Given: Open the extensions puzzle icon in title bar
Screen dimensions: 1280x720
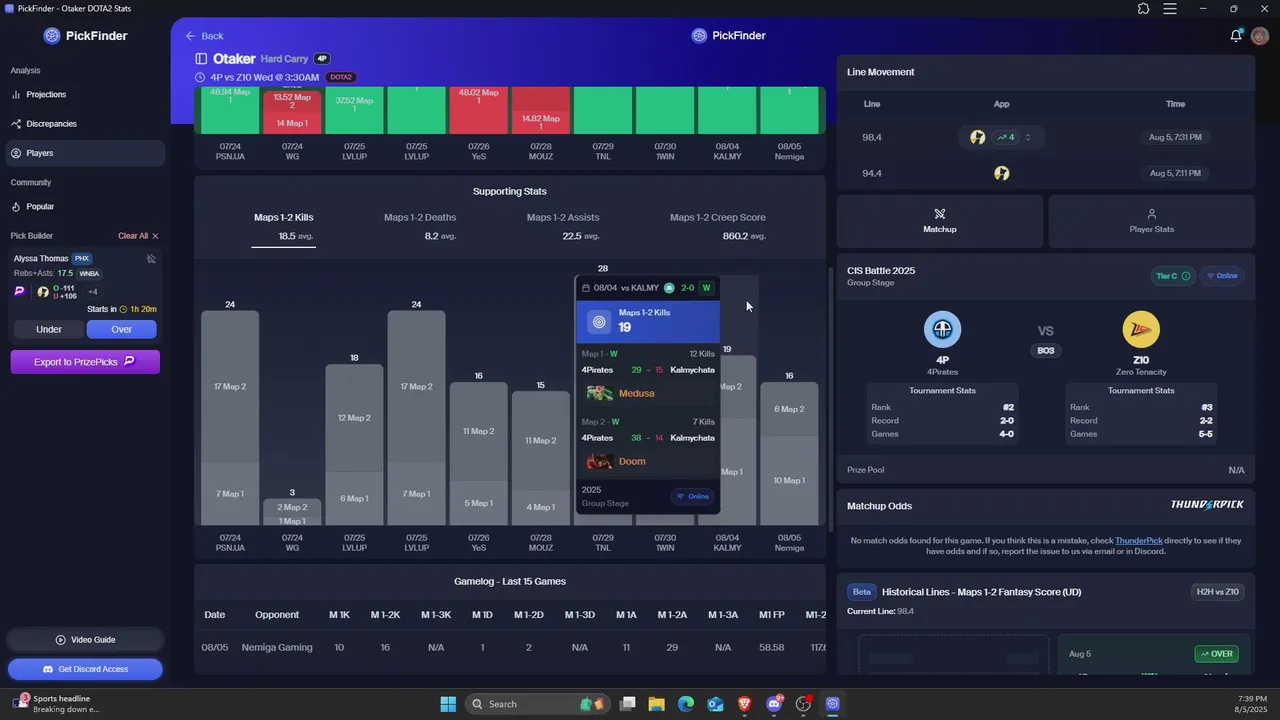Looking at the screenshot, I should [1143, 9].
